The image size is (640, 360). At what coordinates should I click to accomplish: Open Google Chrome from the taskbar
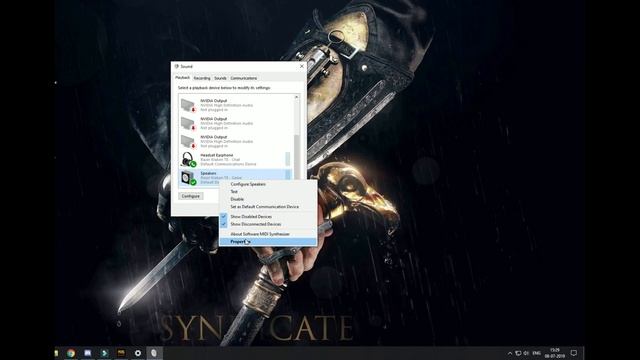pos(71,353)
